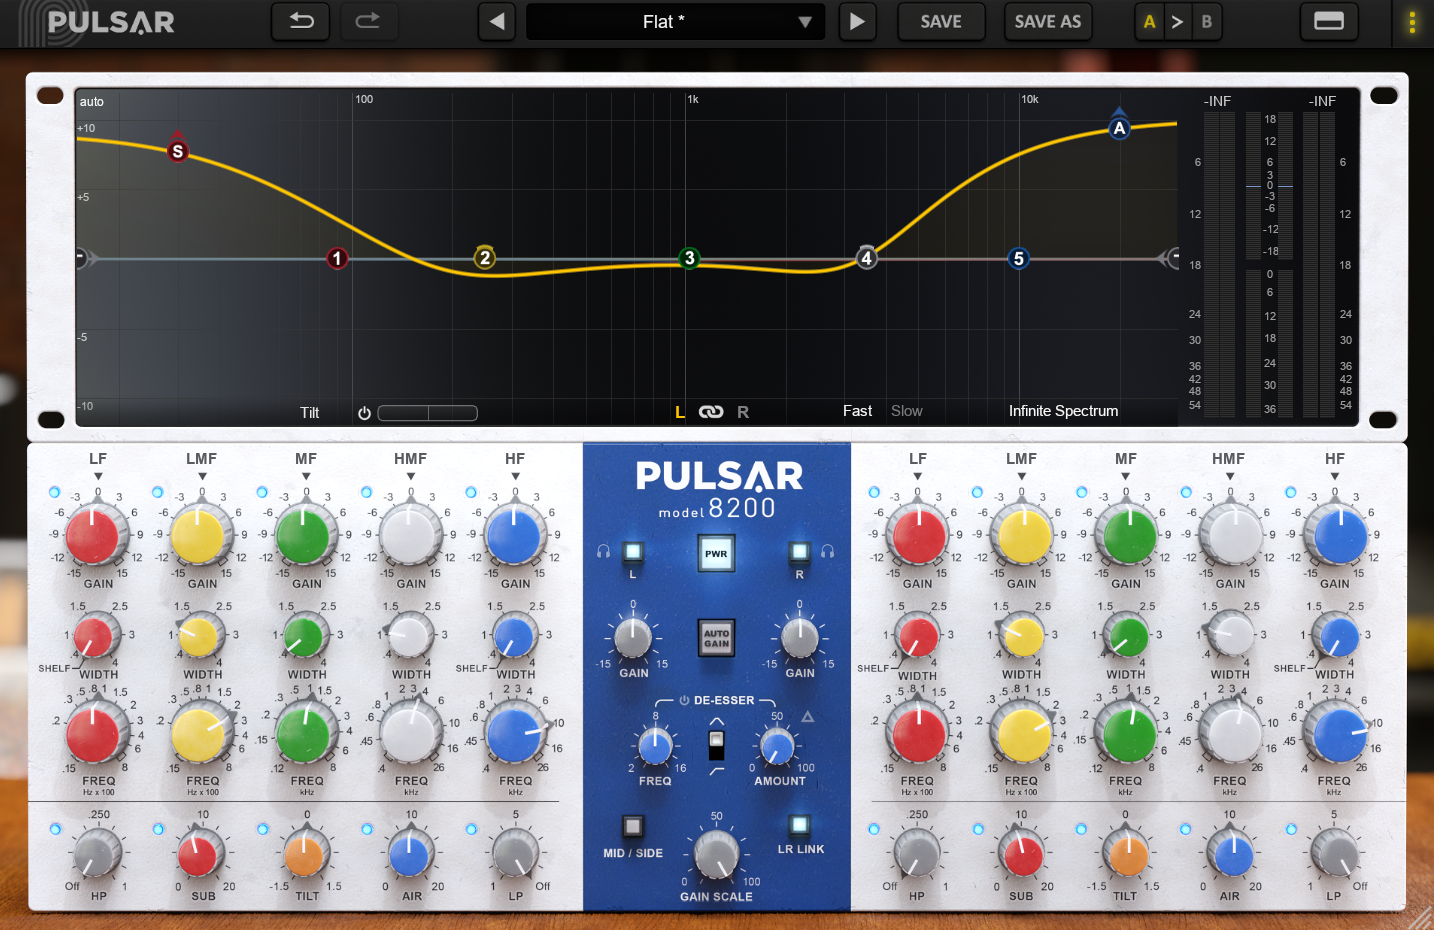The image size is (1434, 930).
Task: Load the previous preset with left arrow
Action: click(x=497, y=21)
